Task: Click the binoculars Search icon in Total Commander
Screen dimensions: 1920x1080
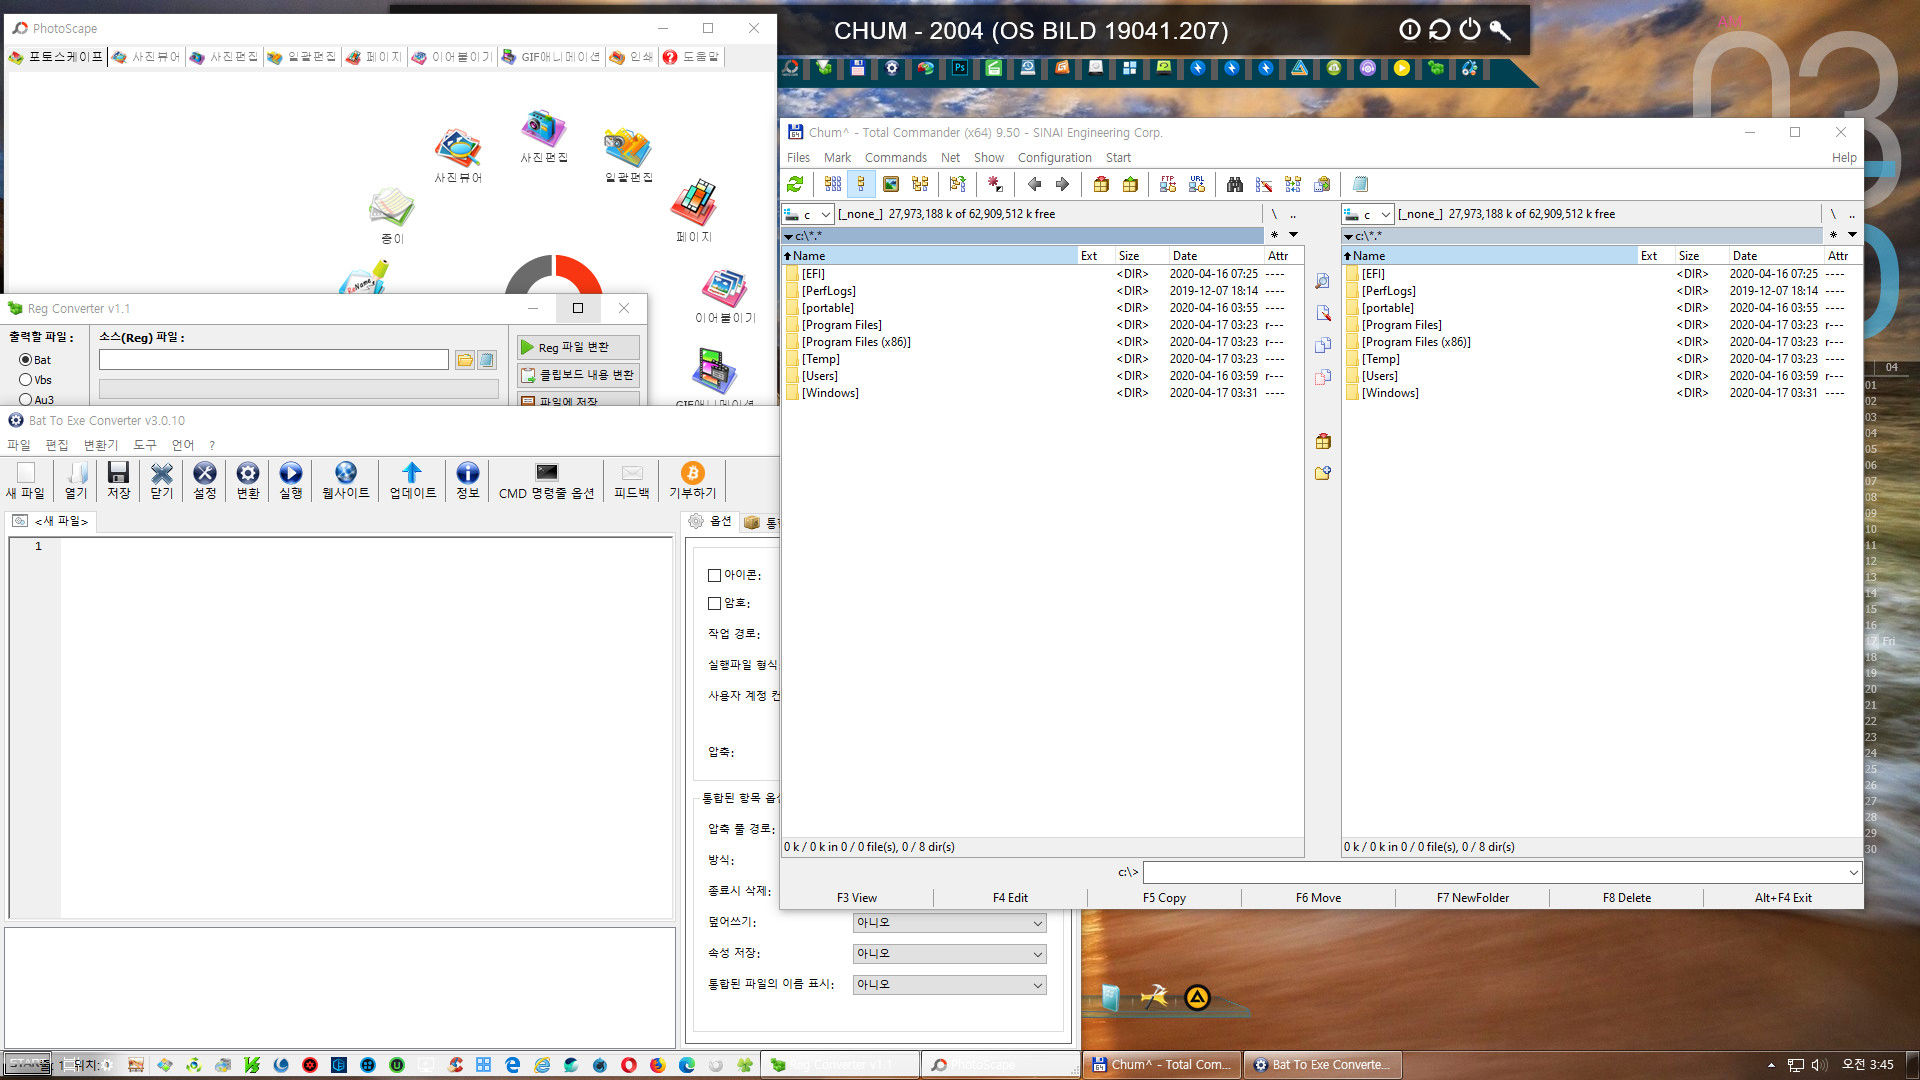Action: click(1235, 184)
